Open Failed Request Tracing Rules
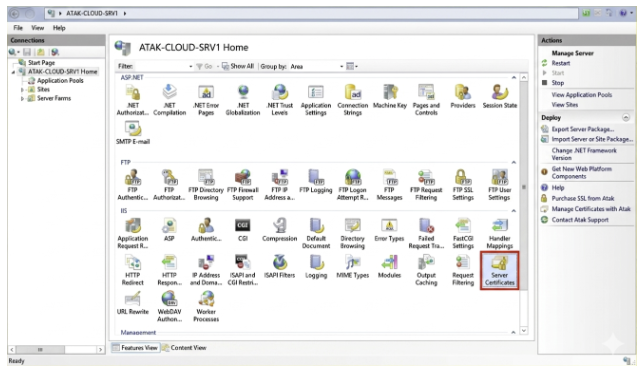 pyautogui.click(x=426, y=234)
